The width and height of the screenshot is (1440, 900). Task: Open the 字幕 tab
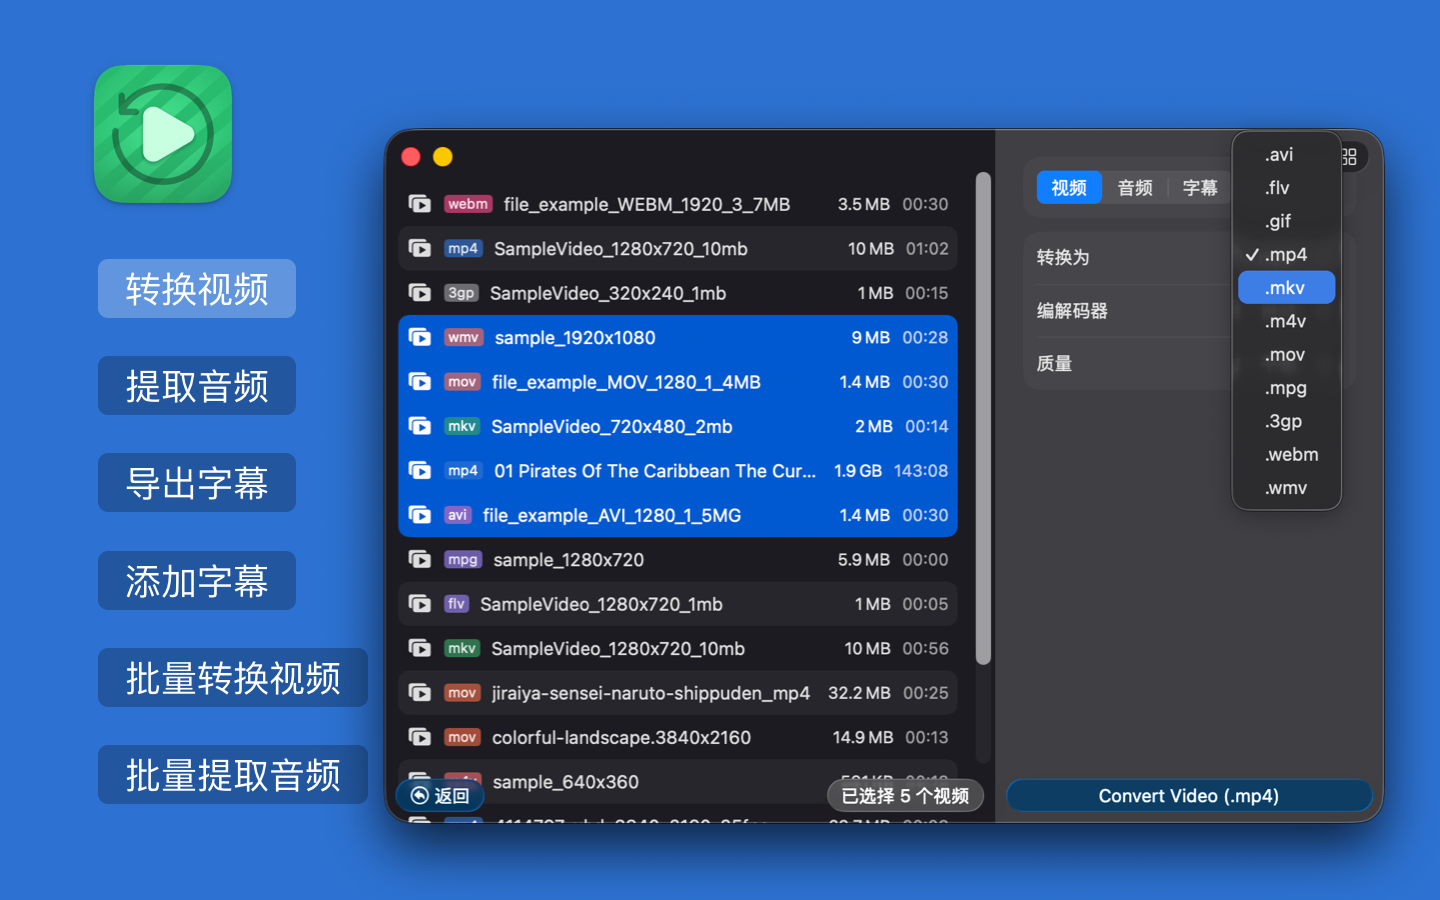pyautogui.click(x=1200, y=188)
